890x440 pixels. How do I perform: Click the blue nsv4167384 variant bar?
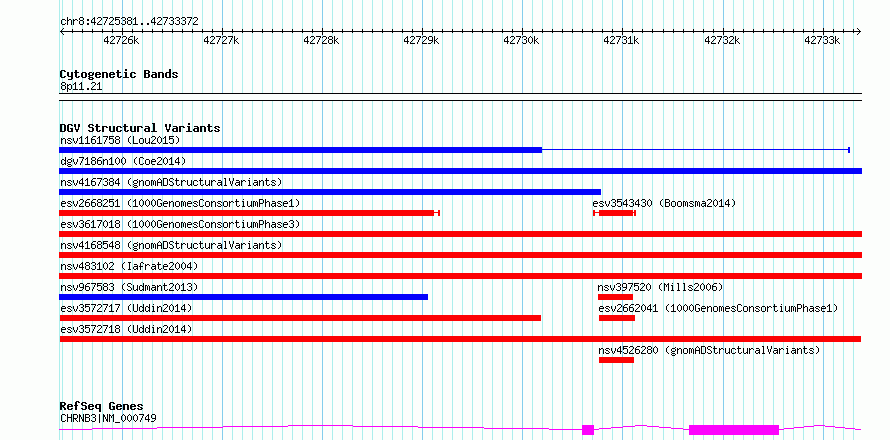coord(330,192)
